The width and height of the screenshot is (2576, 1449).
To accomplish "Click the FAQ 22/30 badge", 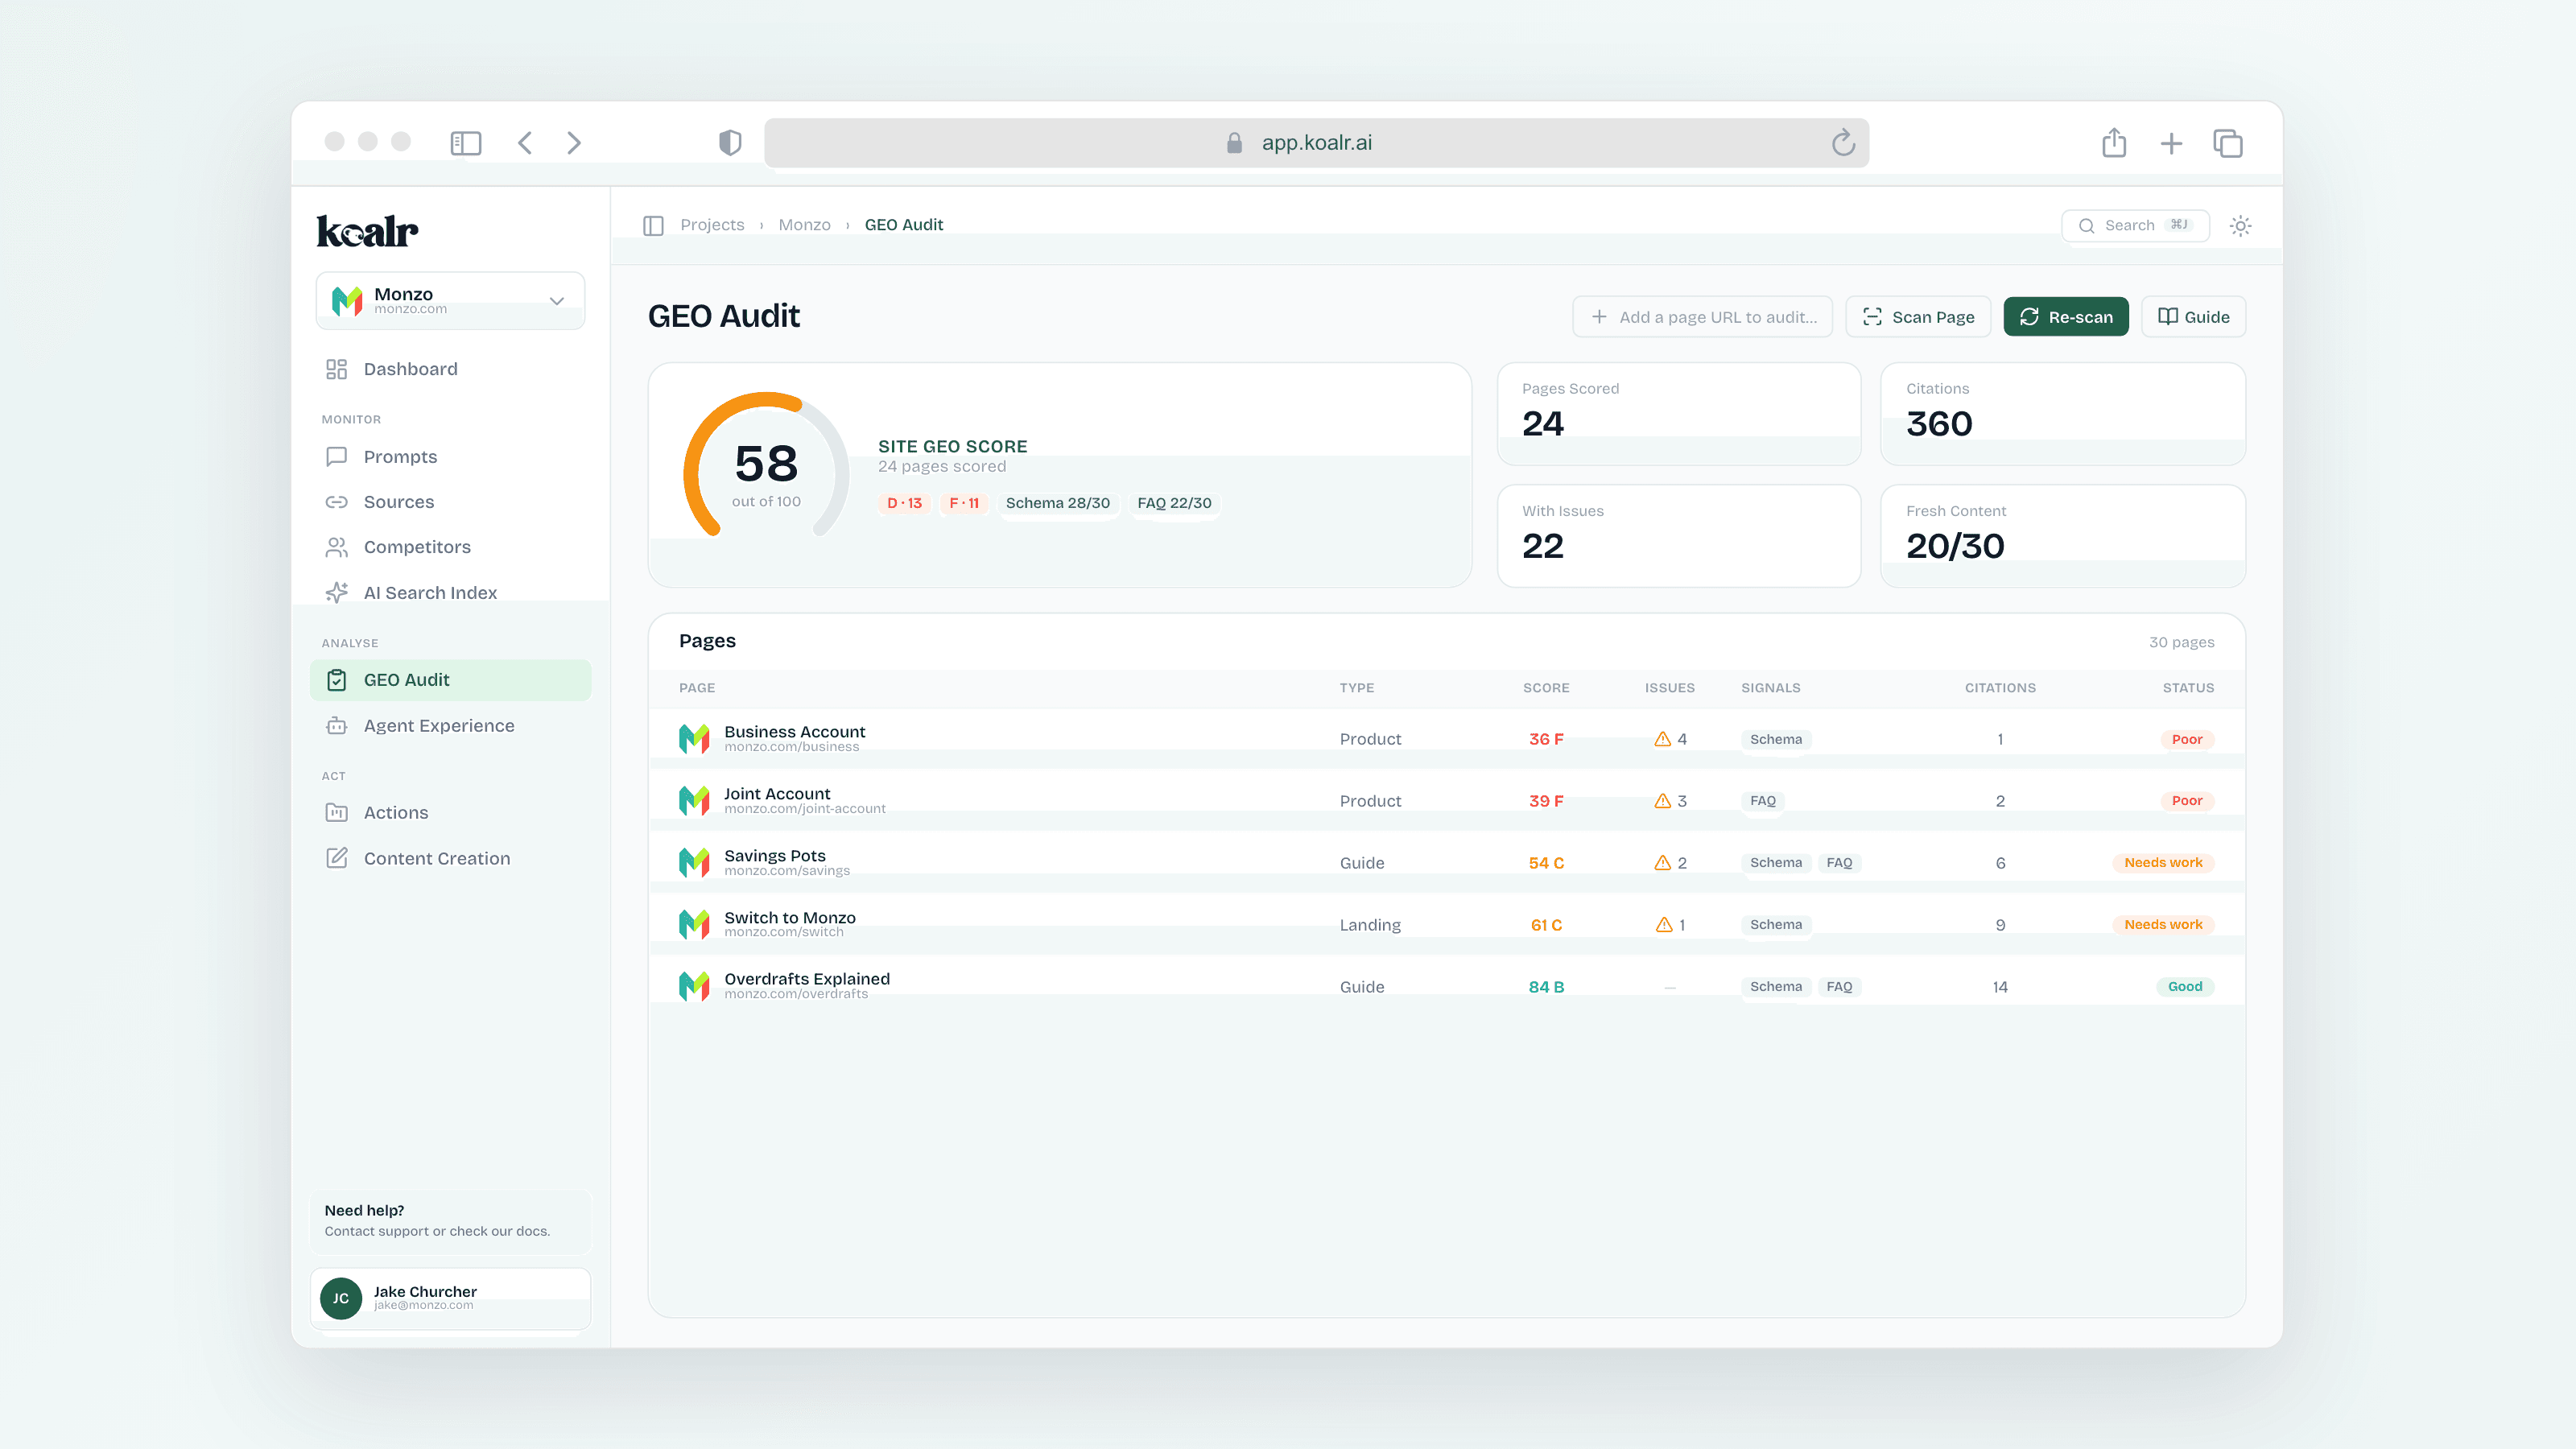I will (1174, 503).
